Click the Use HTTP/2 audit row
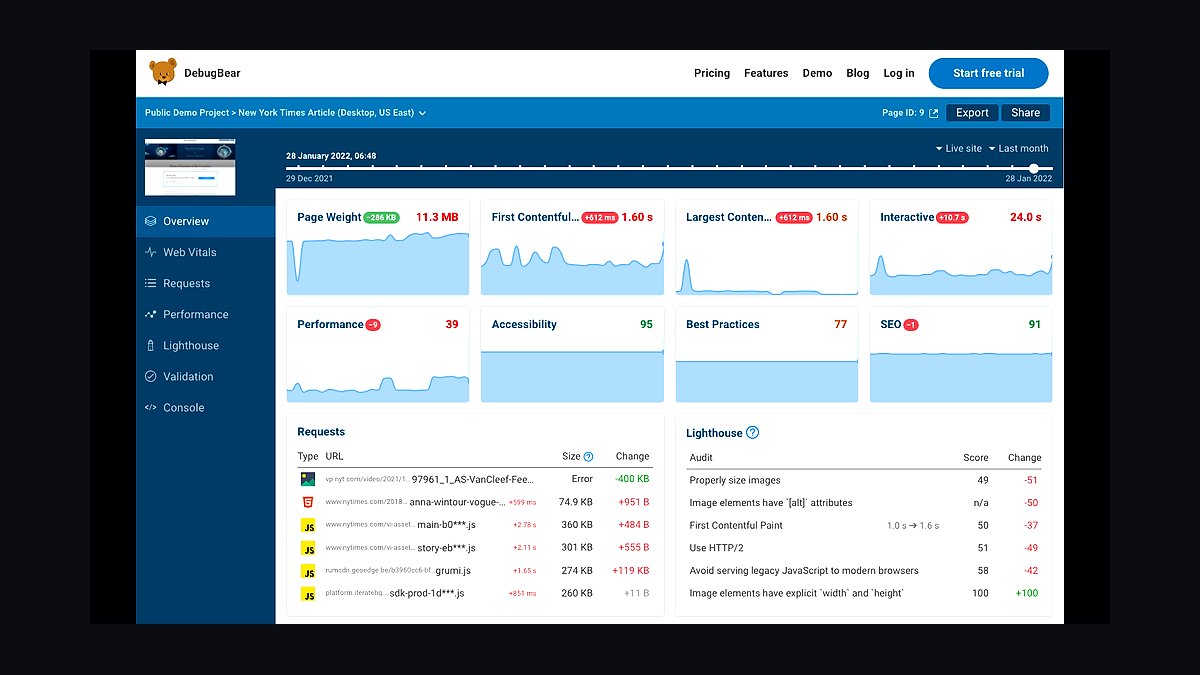This screenshot has height=675, width=1200. coord(864,548)
